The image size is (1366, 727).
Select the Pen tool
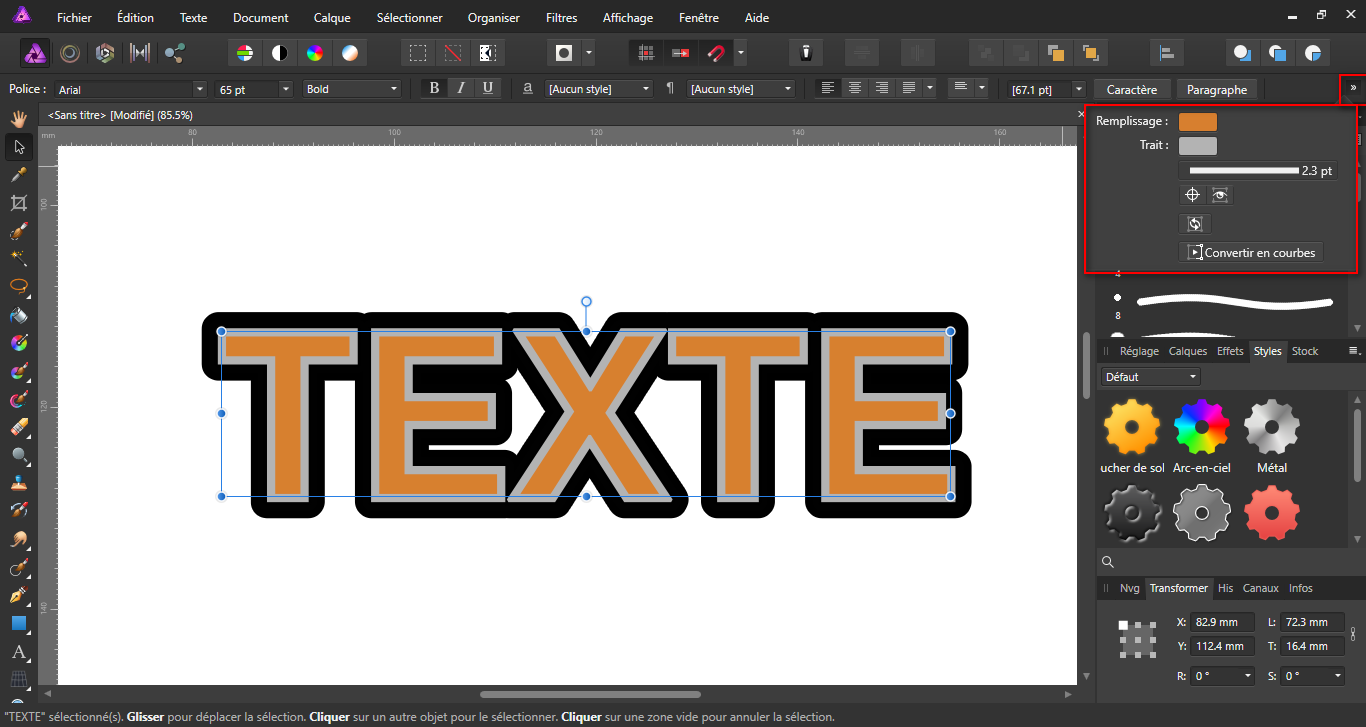(18, 596)
